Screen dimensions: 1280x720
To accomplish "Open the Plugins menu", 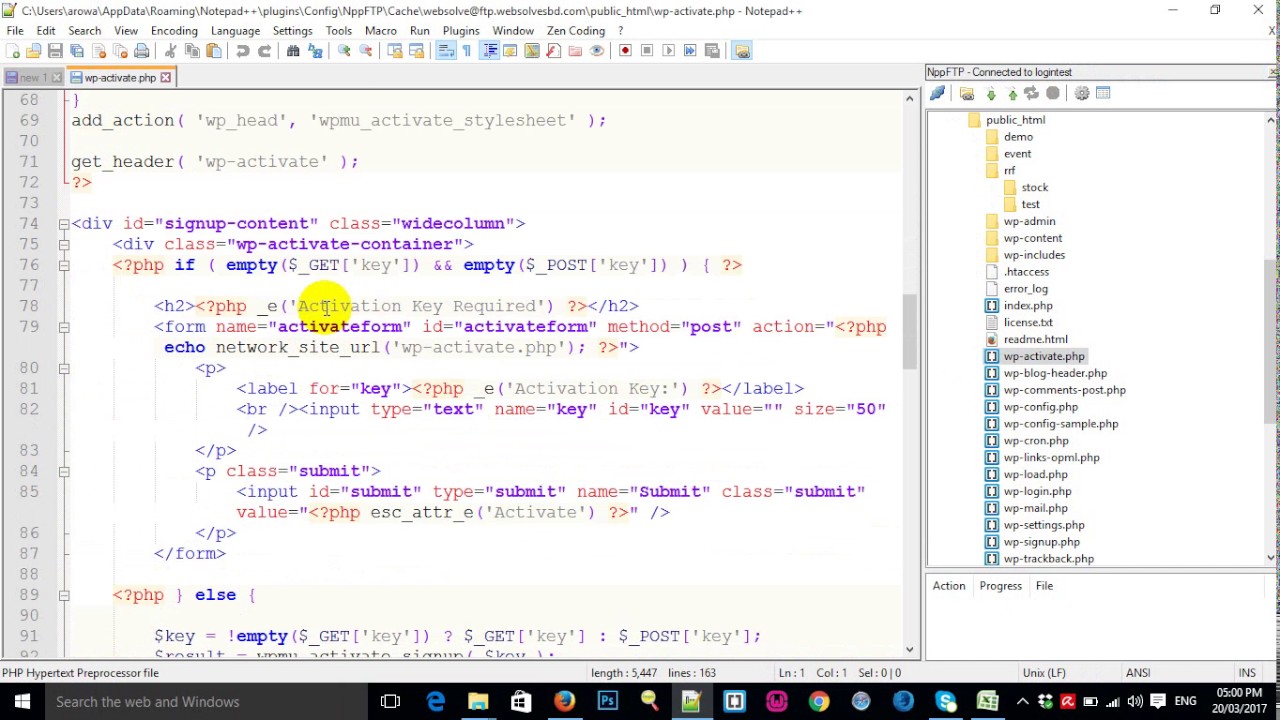I will (461, 31).
